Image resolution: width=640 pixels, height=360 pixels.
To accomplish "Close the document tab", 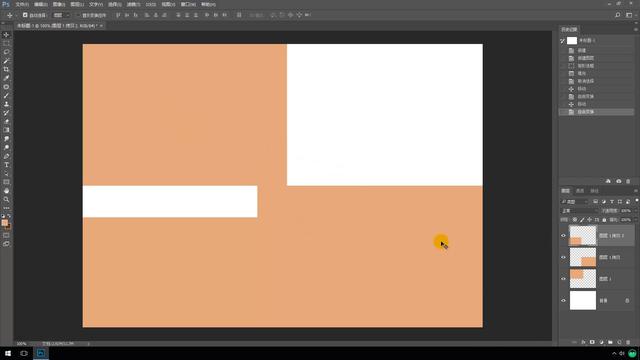I will coord(101,26).
